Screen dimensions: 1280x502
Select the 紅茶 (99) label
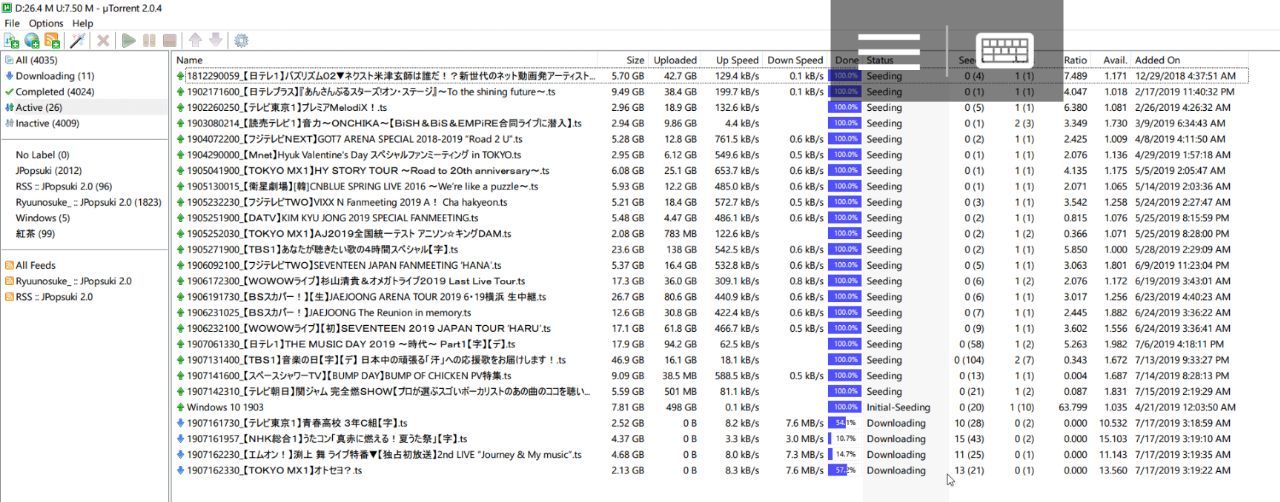coord(35,233)
